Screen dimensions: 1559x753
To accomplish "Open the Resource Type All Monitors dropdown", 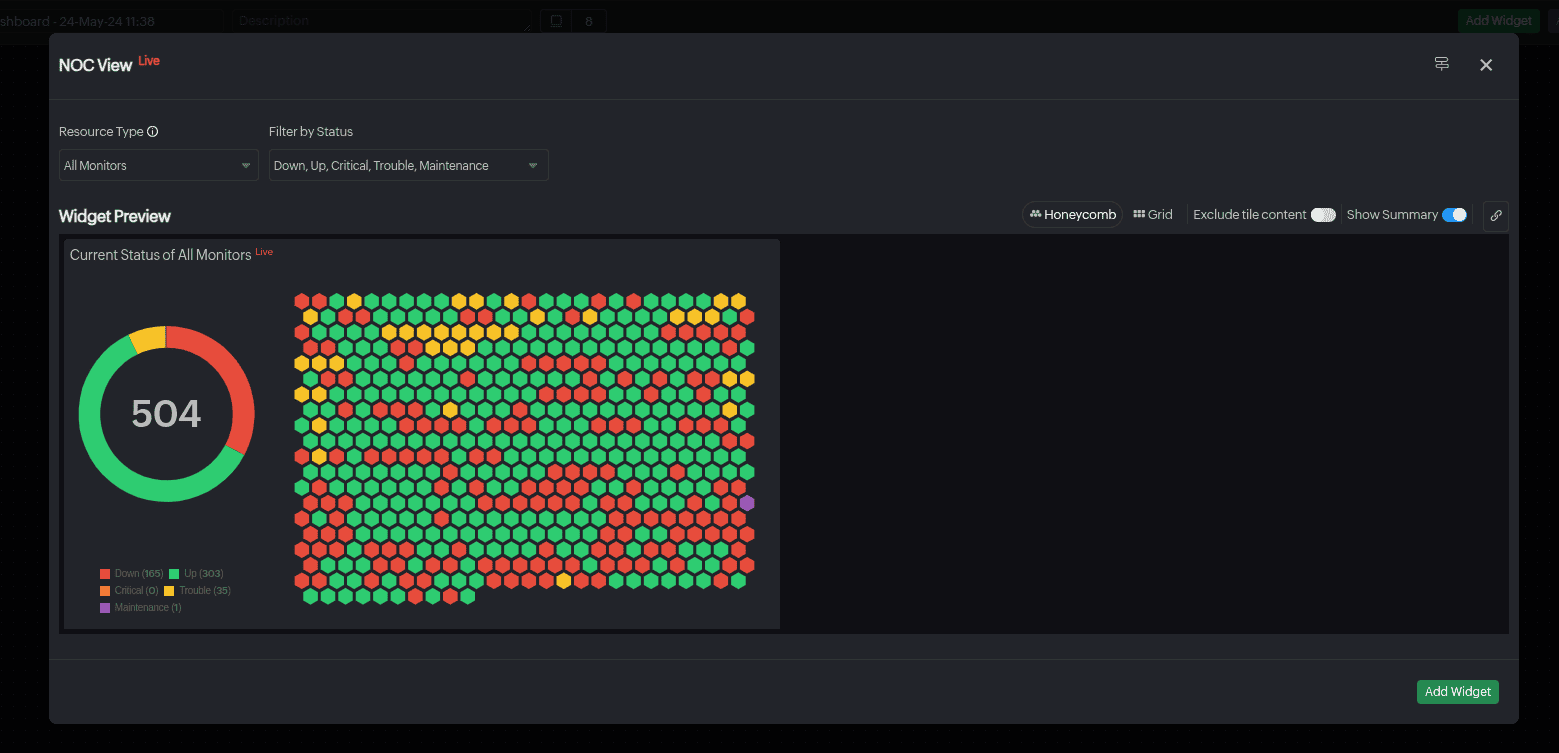I will [x=158, y=166].
